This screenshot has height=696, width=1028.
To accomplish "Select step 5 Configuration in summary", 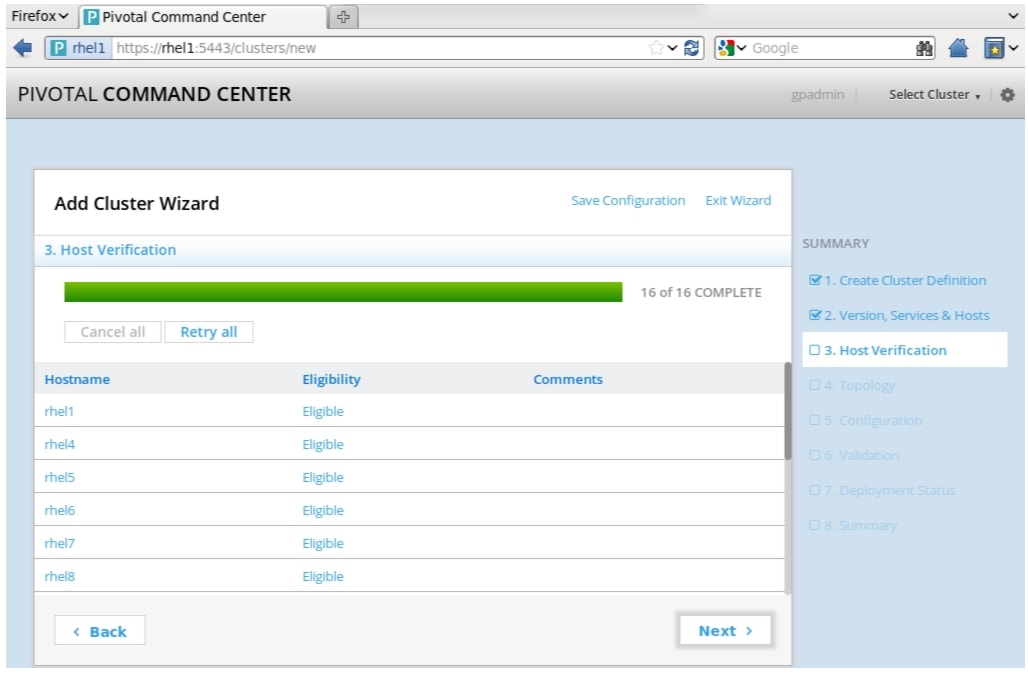I will [x=873, y=420].
